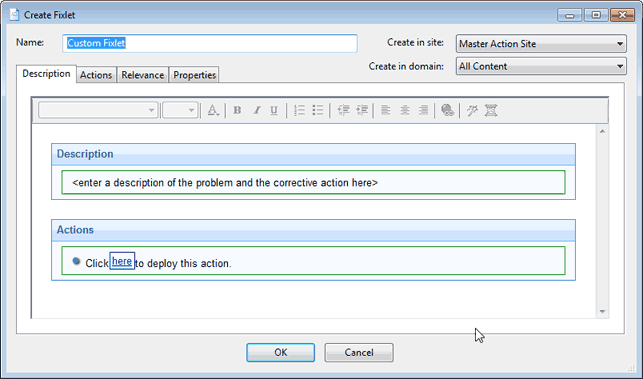Expand the Create in domain dropdown
Viewport: 643px width, 379px height.
coord(541,66)
